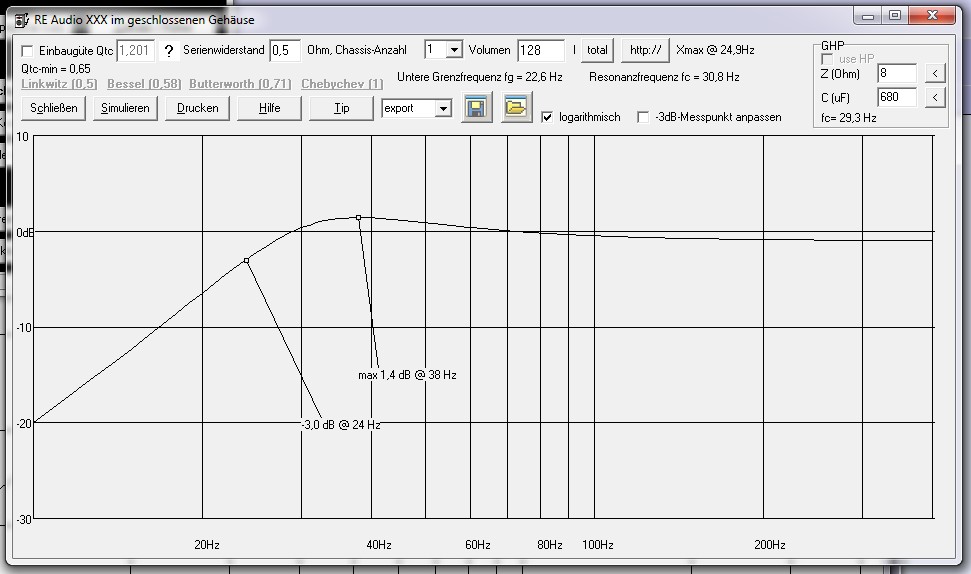Close the RE Audio XXX window
Screen dimensions: 971x574
[x=932, y=16]
